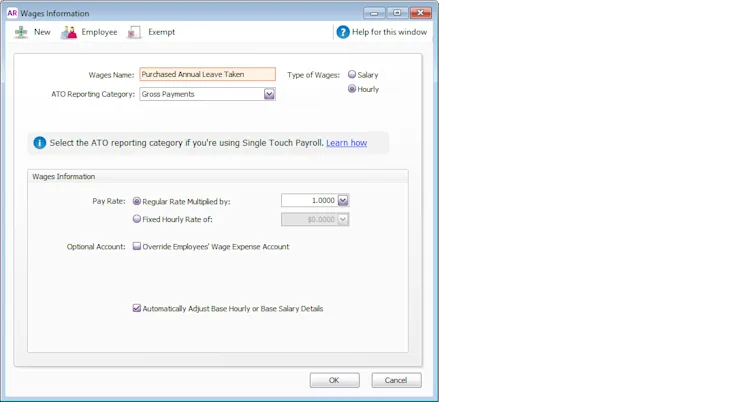The width and height of the screenshot is (749, 402).
Task: Choose Fixed Hourly Rate of option
Action: point(137,219)
